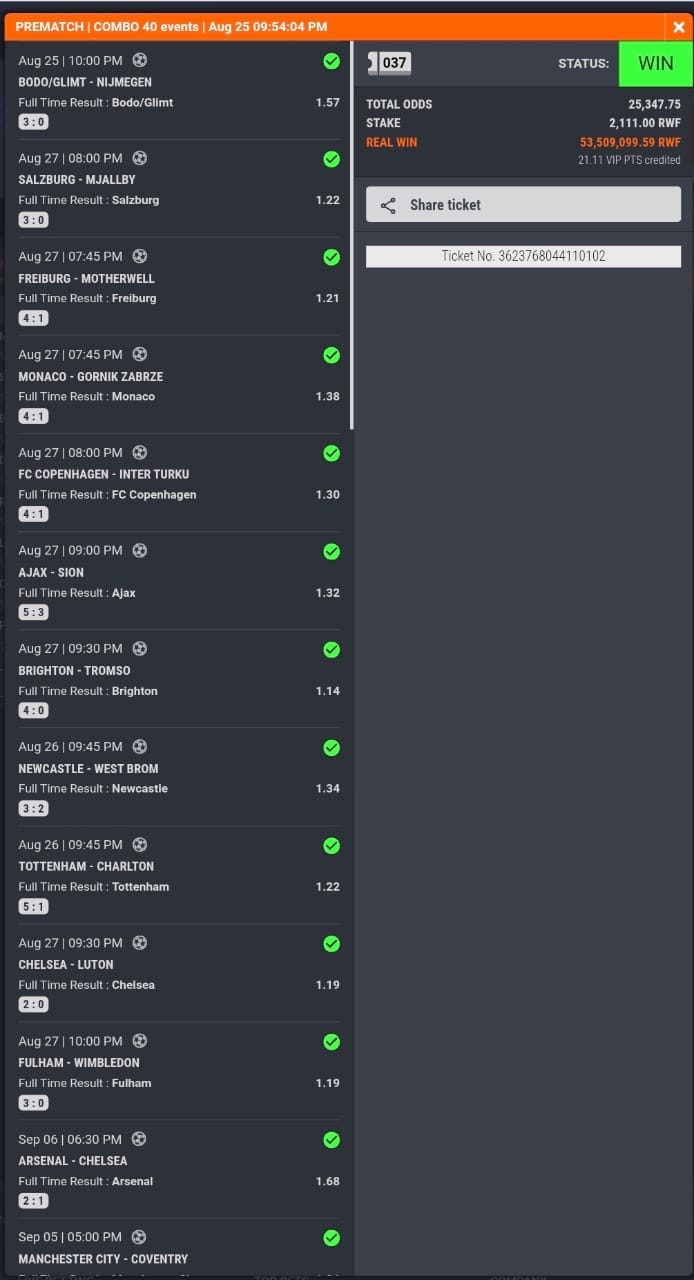The width and height of the screenshot is (694, 1280).
Task: Select the ticket number field
Action: coord(523,256)
